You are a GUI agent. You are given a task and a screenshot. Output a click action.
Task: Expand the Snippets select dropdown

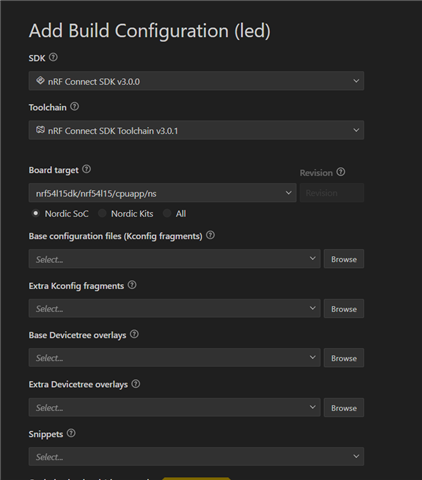196,457
